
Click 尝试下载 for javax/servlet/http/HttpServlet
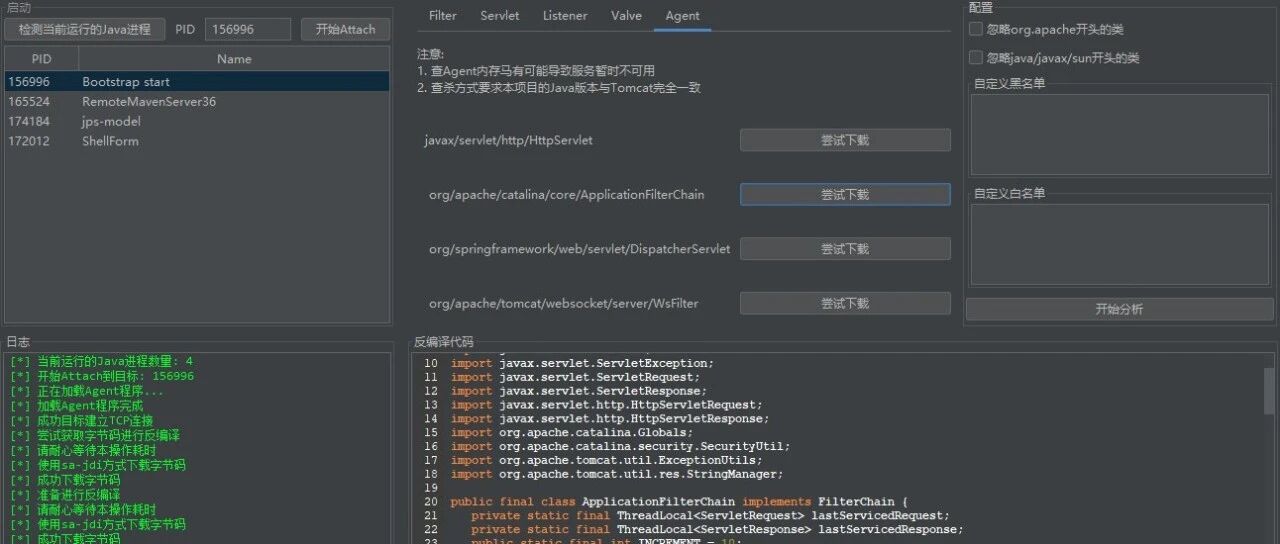tap(845, 140)
